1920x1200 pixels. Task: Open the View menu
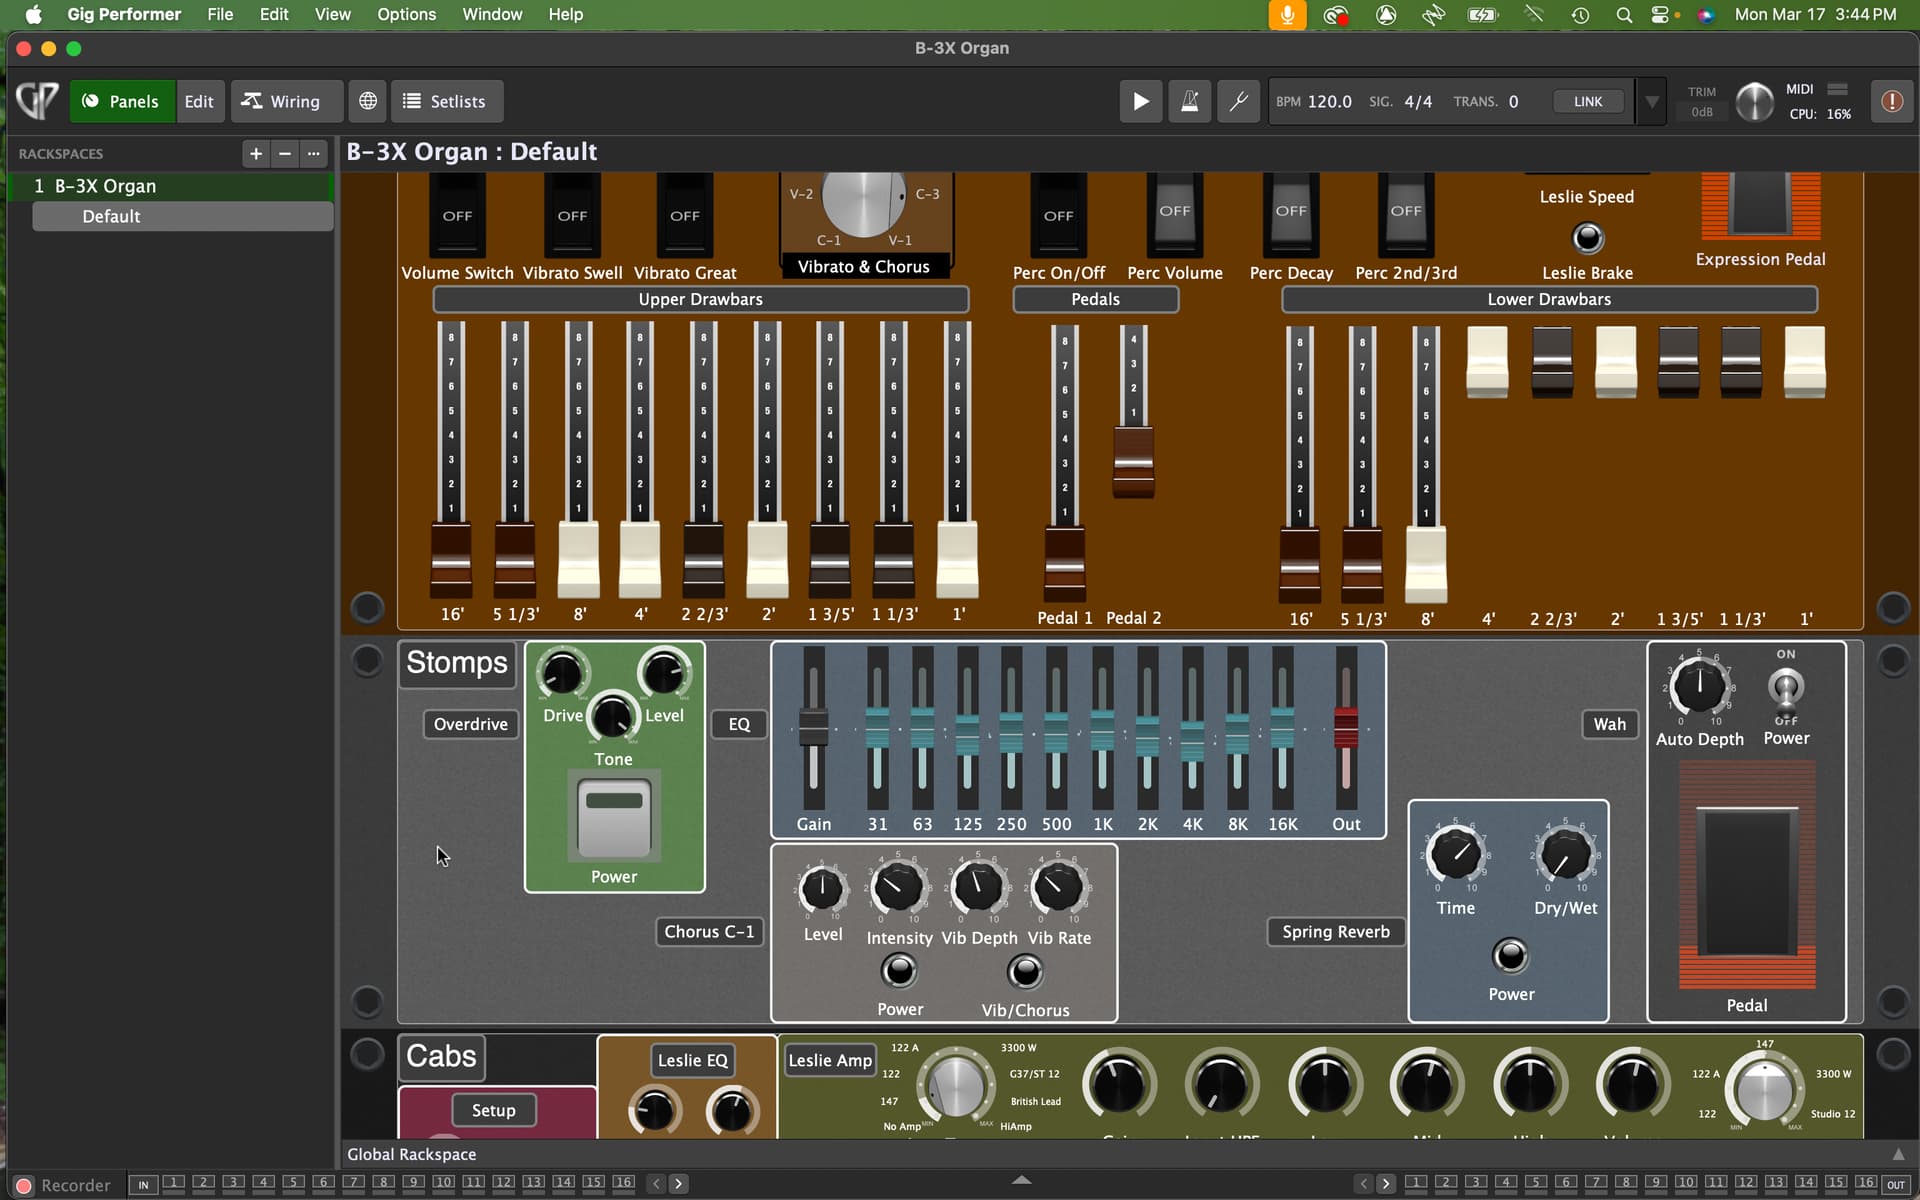332,15
